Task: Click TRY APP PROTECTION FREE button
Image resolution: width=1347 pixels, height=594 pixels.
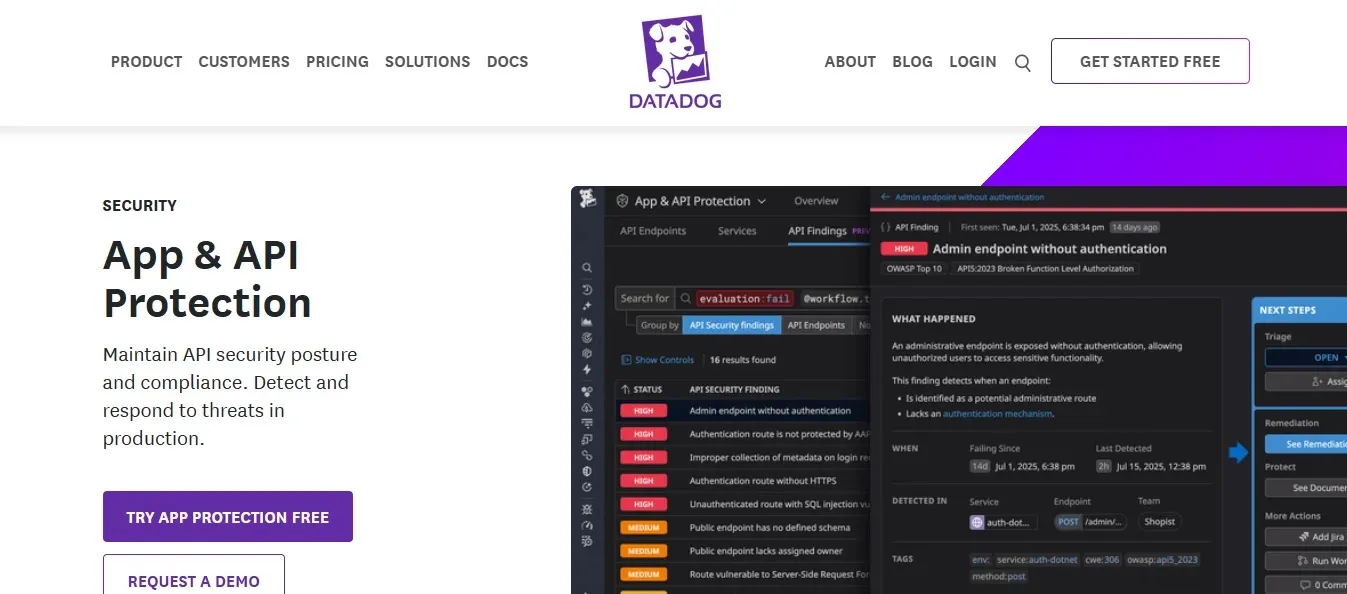Action: point(228,517)
